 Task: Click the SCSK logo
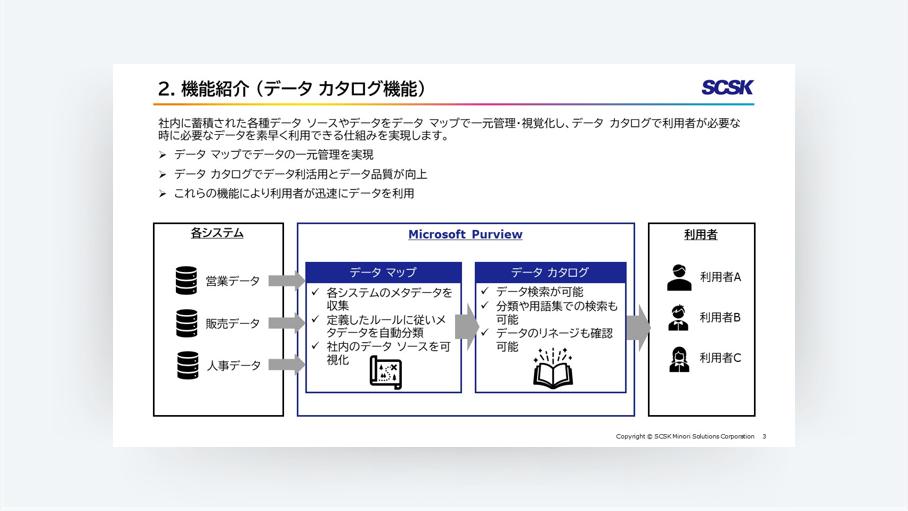727,87
